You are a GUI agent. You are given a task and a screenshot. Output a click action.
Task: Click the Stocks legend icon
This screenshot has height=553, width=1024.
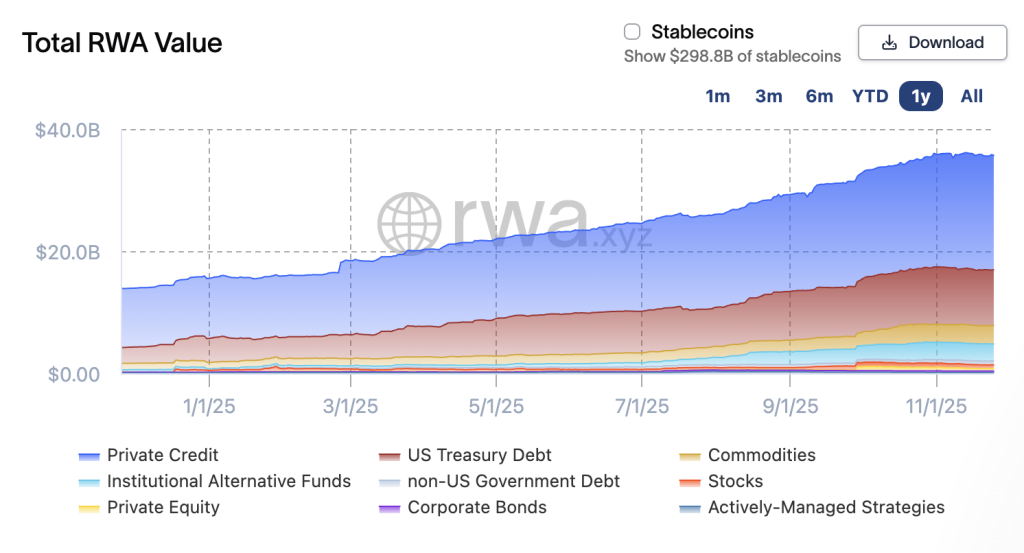pos(690,482)
